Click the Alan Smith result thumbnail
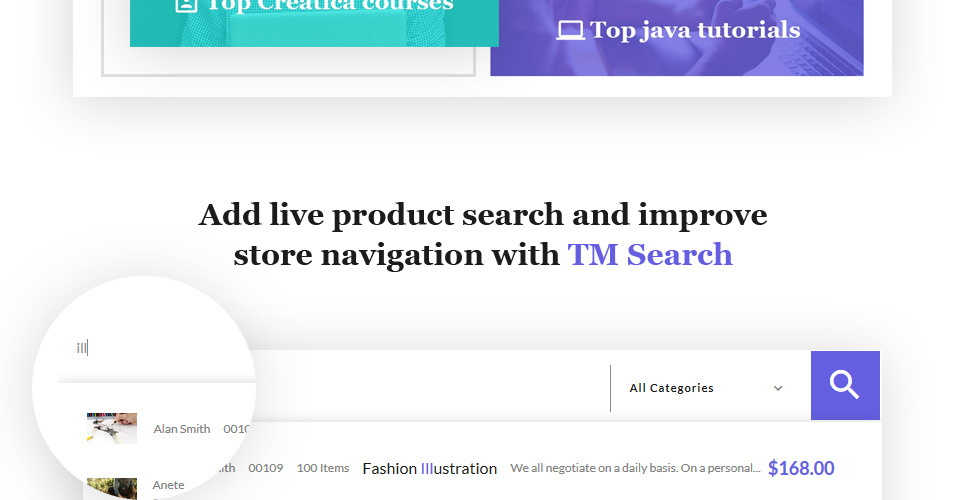 click(111, 428)
